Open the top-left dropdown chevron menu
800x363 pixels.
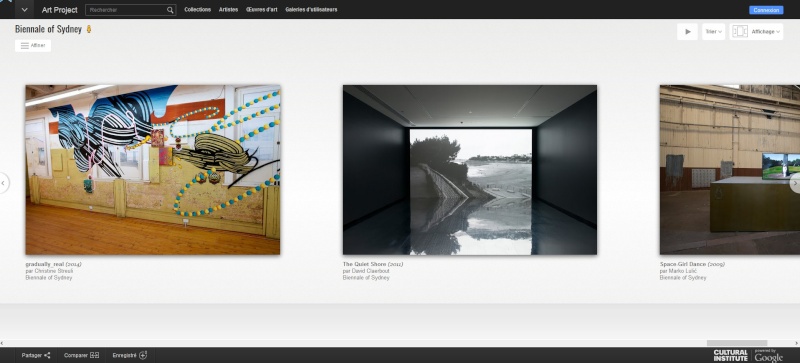click(24, 9)
